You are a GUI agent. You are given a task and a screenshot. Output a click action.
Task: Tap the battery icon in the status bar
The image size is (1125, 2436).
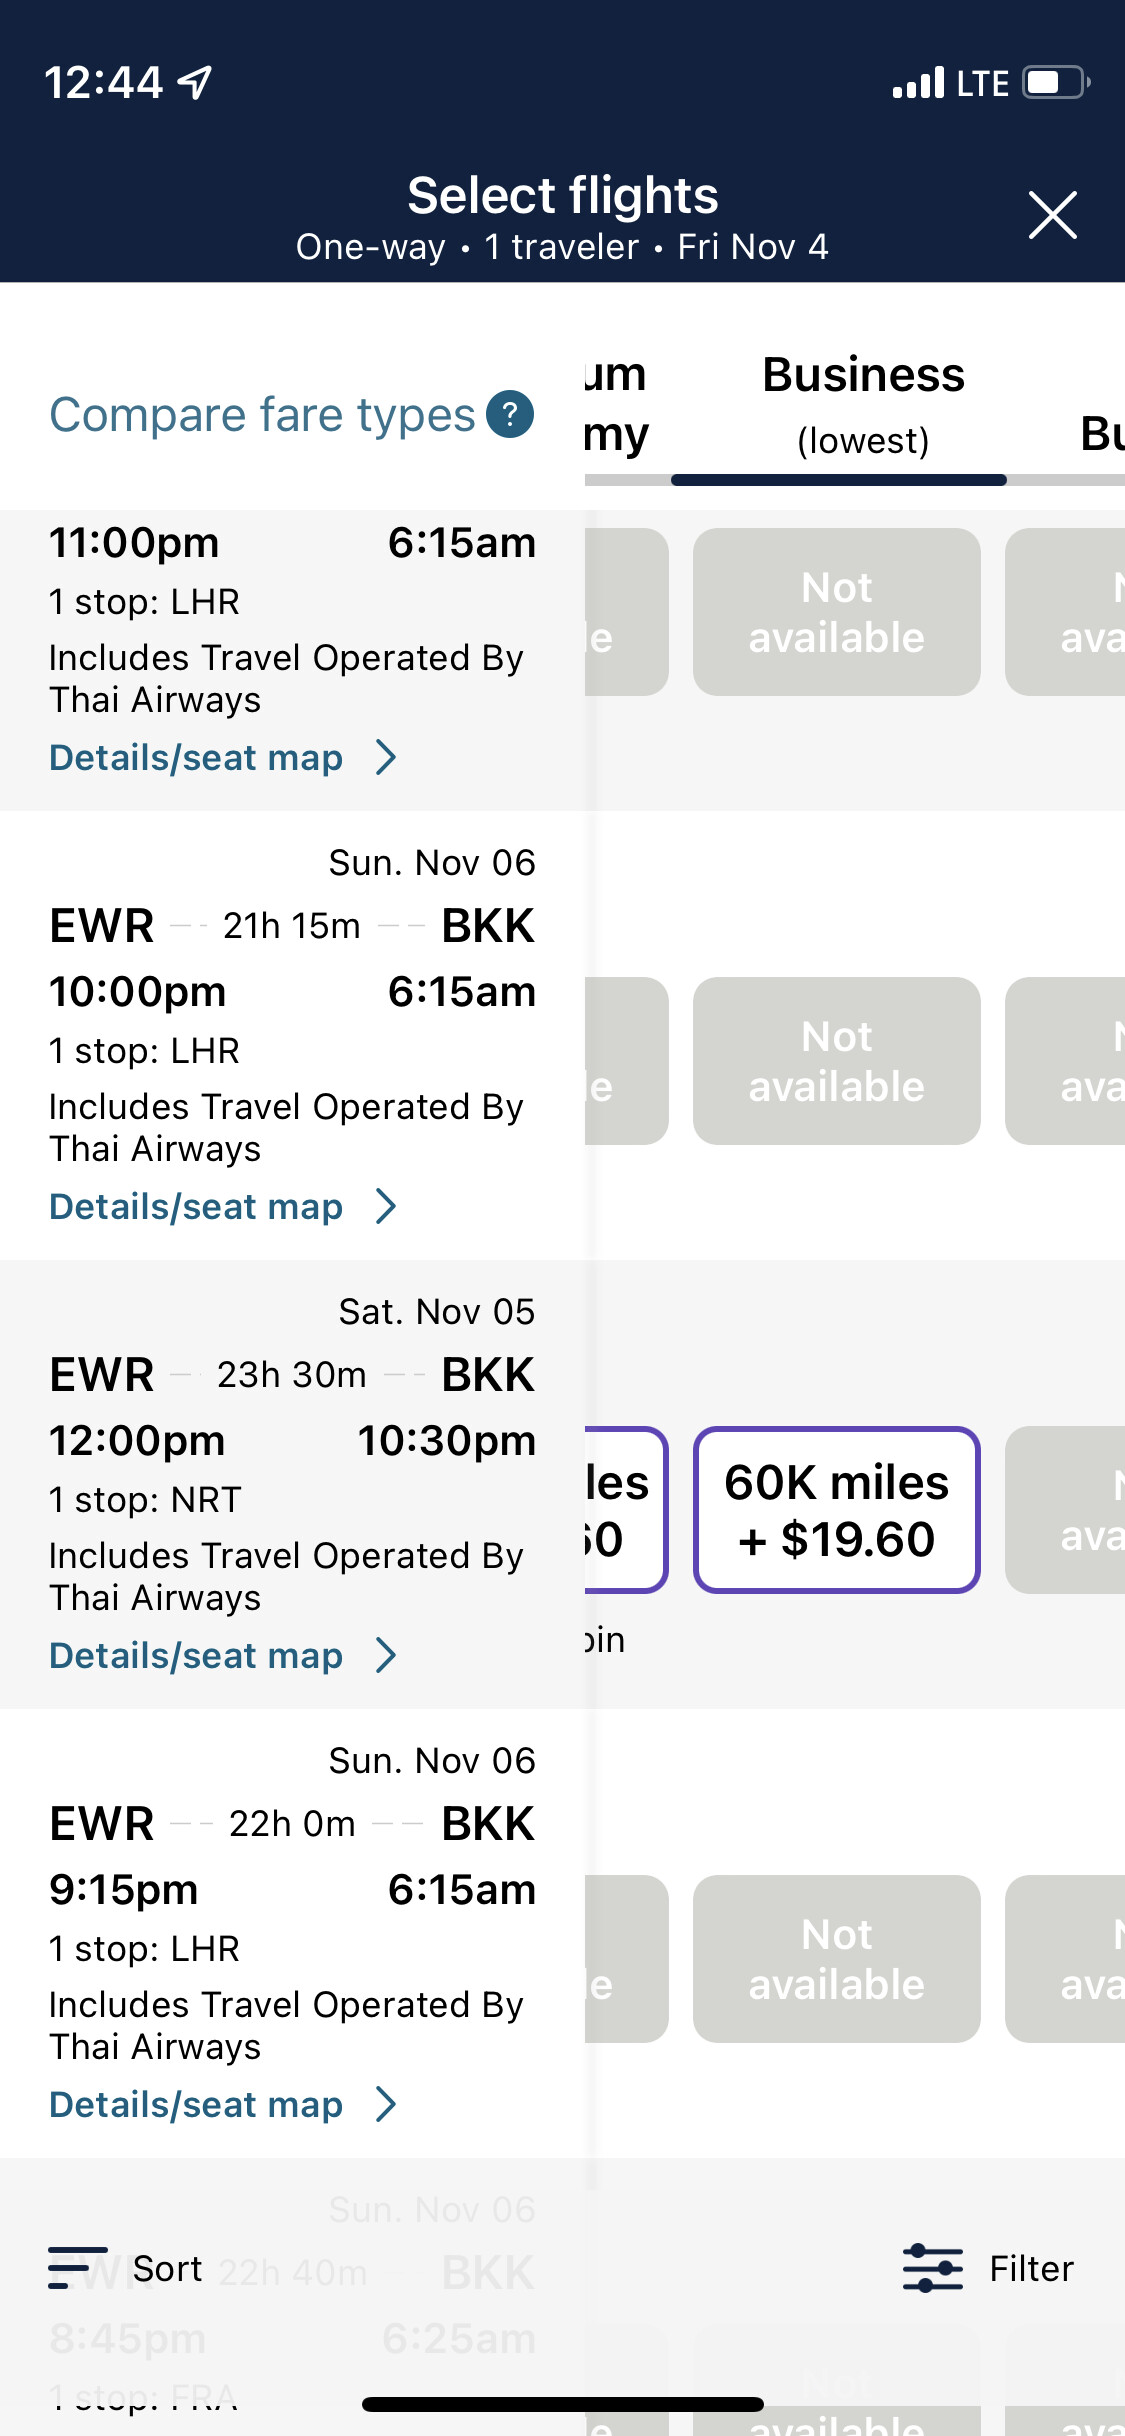coord(1056,82)
